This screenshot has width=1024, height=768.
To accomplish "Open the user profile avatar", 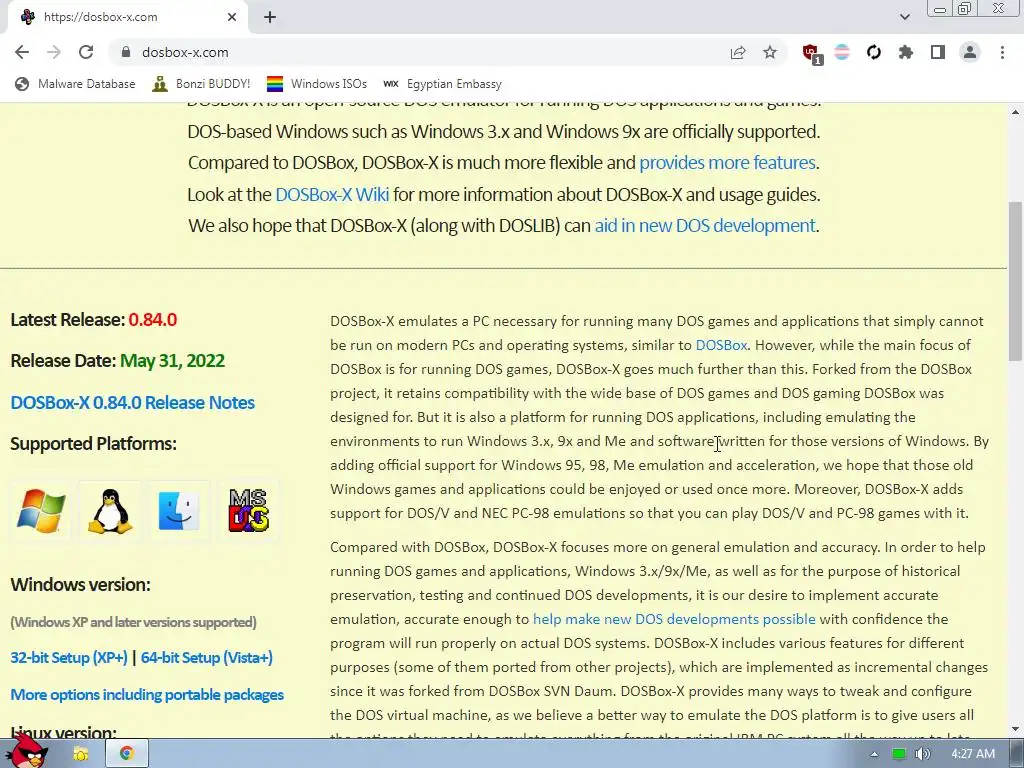I will click(970, 52).
